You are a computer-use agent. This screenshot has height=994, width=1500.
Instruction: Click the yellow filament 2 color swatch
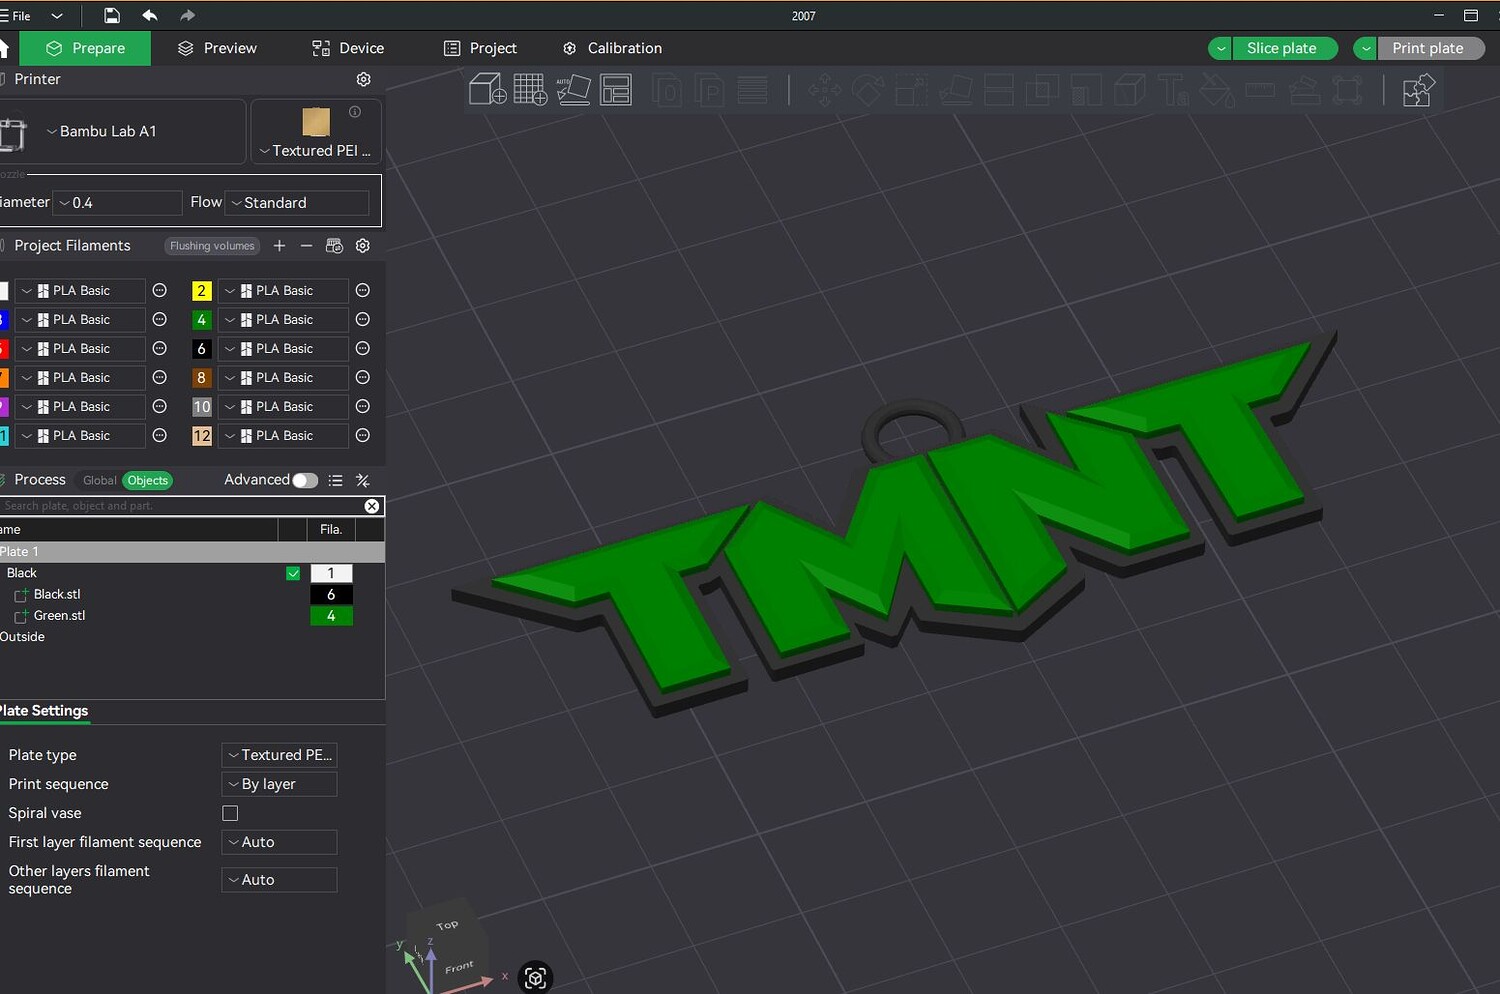[x=201, y=291]
